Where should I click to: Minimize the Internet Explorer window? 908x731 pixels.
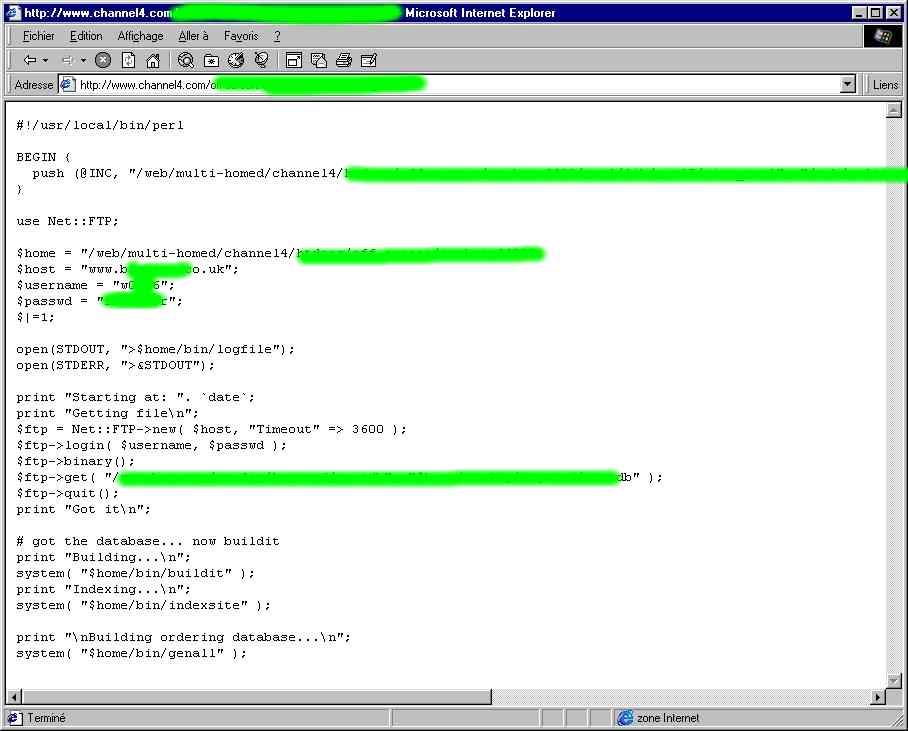click(861, 12)
